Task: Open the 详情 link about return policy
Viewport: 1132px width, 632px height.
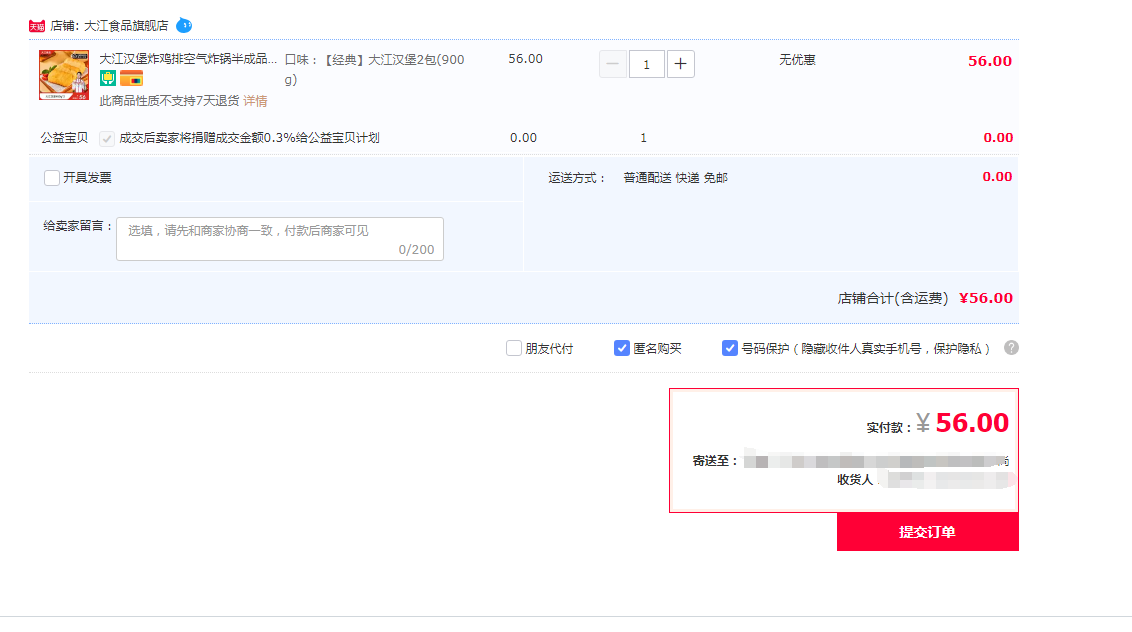Action: point(255,101)
